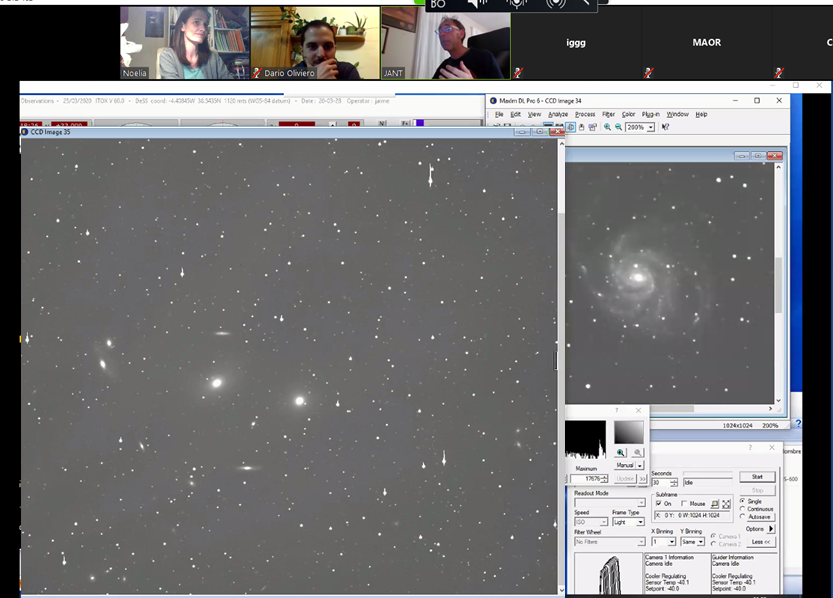
Task: Toggle the Subframe Mouse checkbox
Action: pyautogui.click(x=684, y=503)
